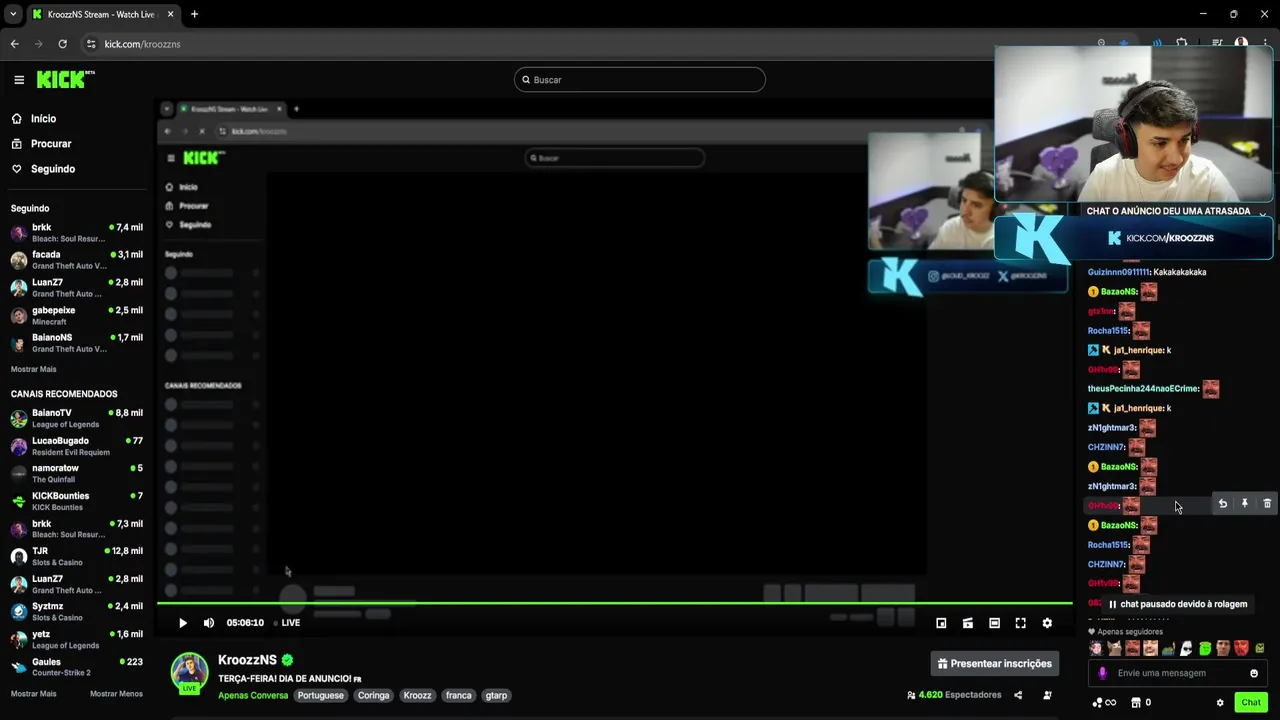Select the Coringa tag
Screen dimensions: 1280x720
(x=374, y=695)
